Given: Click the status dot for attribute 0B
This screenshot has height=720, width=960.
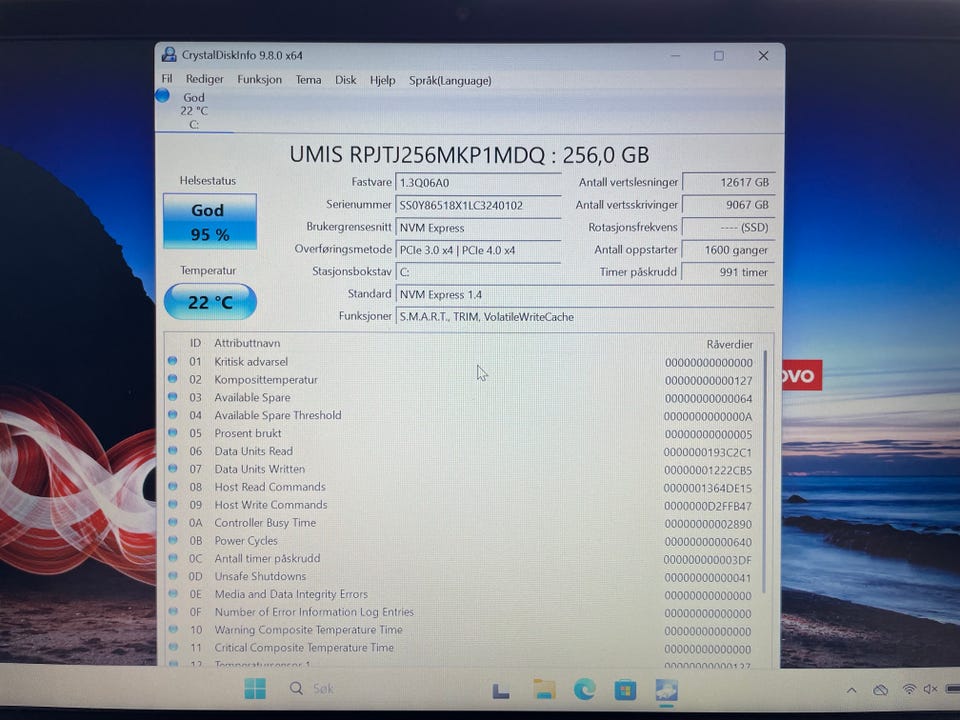Looking at the screenshot, I should pyautogui.click(x=173, y=540).
